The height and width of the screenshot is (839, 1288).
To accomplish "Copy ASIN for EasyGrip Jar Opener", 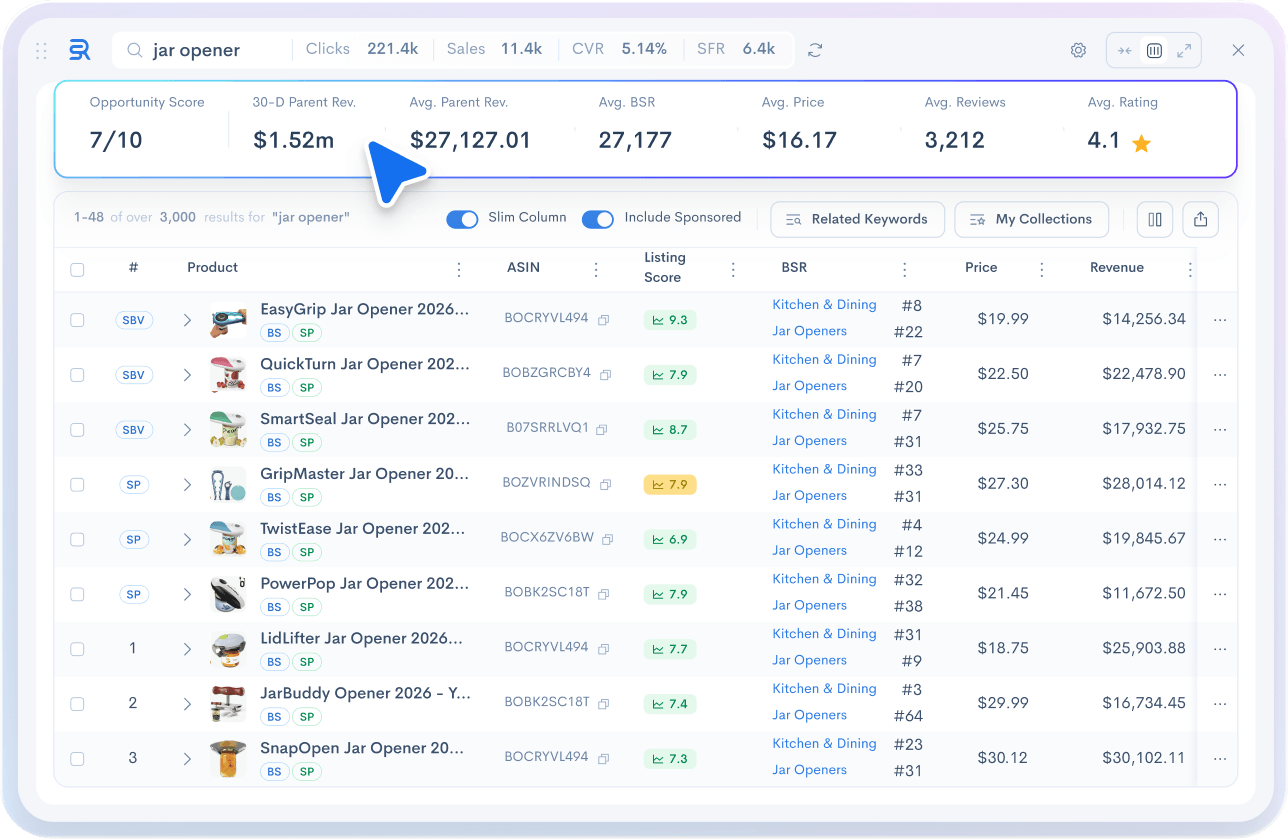I will click(603, 320).
